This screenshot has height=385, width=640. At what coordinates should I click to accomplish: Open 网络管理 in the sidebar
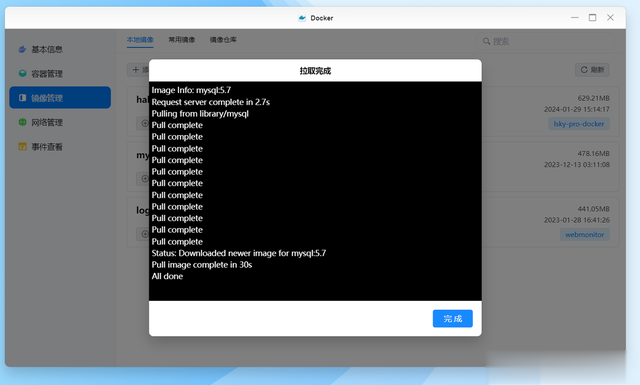60,122
